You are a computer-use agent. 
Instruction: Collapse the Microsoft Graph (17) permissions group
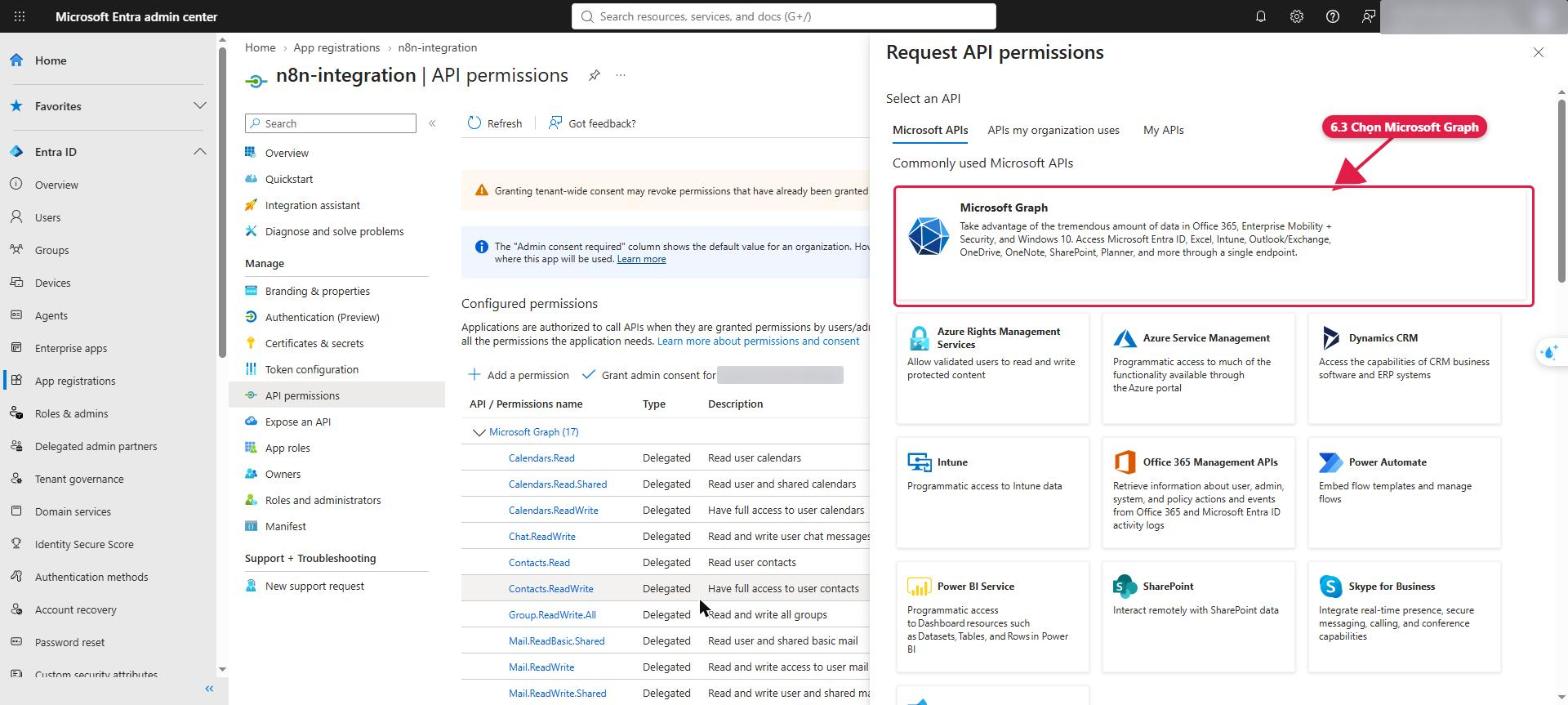pos(478,432)
